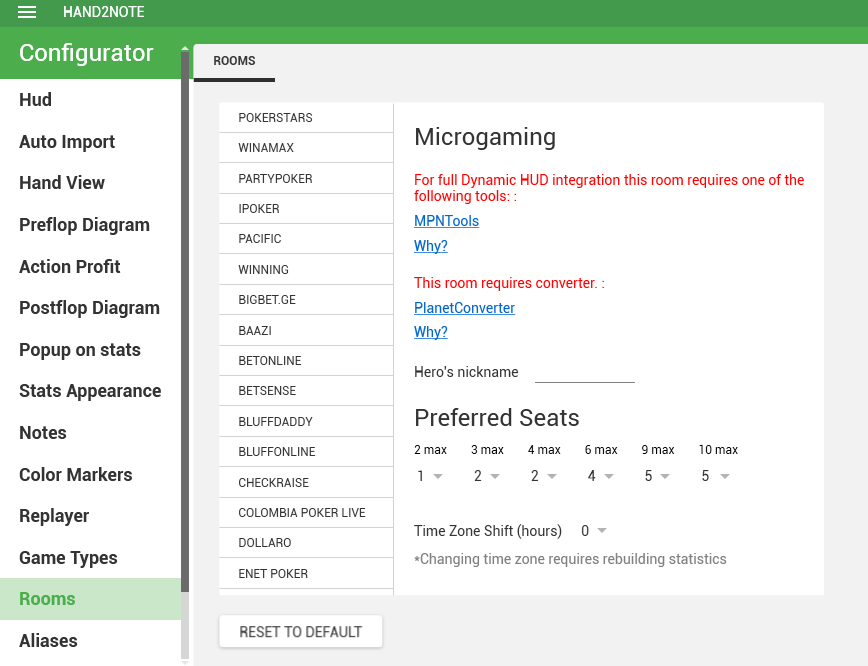Choose WINAMAX room
The image size is (868, 666).
click(x=306, y=148)
